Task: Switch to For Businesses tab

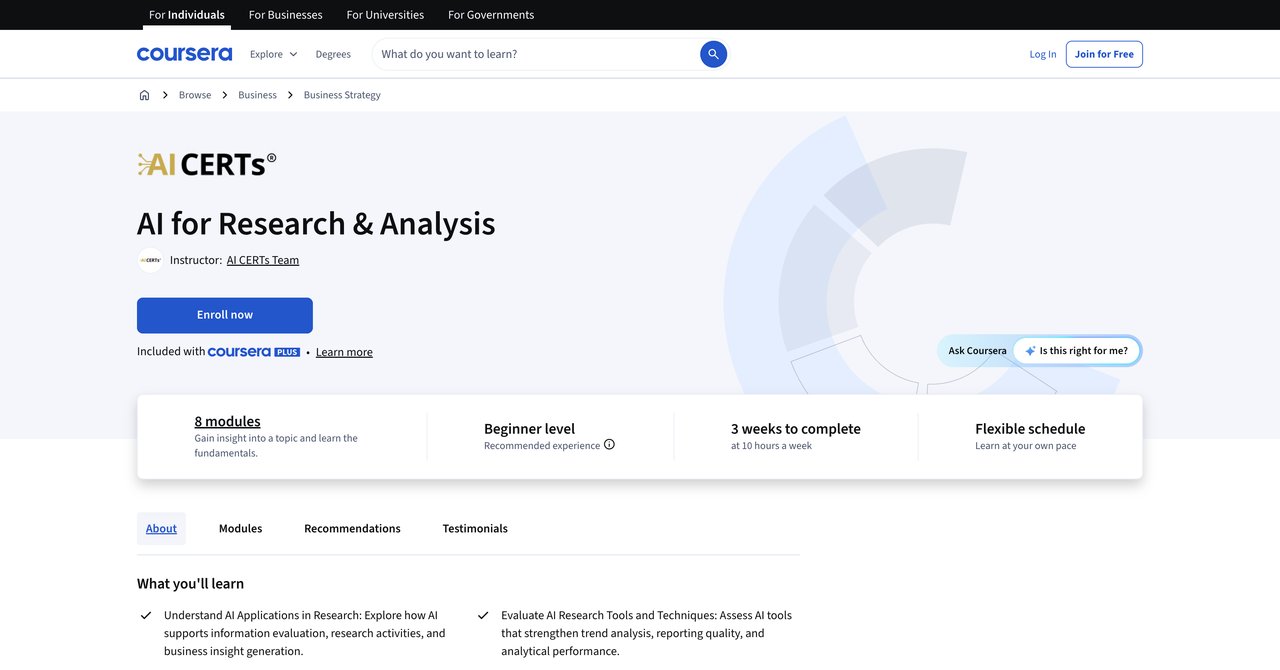Action: point(285,15)
